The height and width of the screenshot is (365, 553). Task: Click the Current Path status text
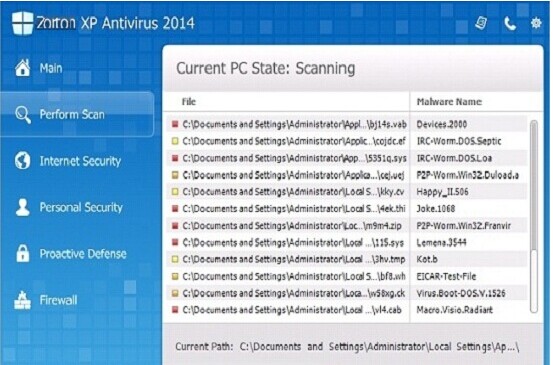coord(347,347)
